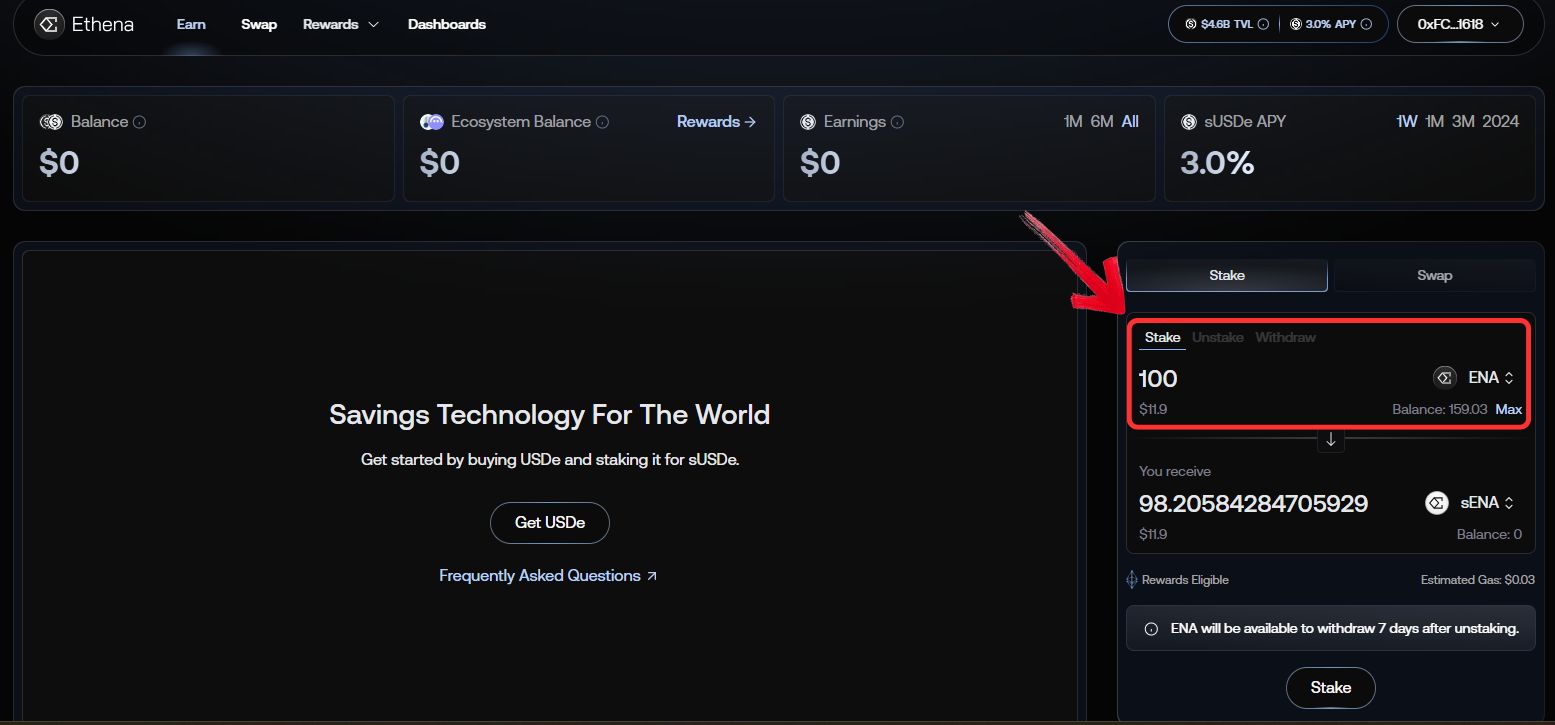Click the Ecosystem Balance icon
1555x725 pixels.
(432, 122)
